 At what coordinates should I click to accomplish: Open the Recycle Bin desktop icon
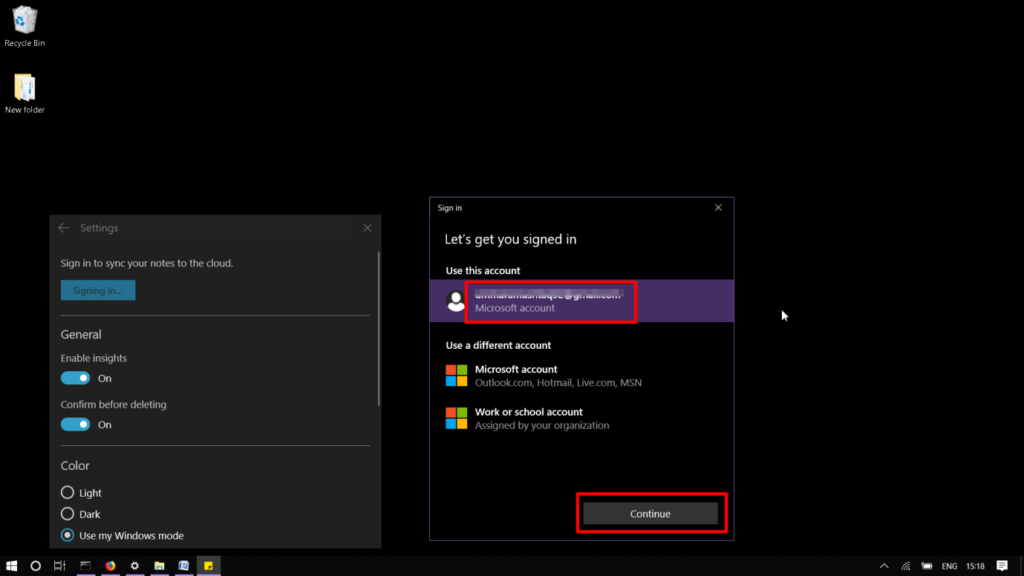click(x=25, y=26)
